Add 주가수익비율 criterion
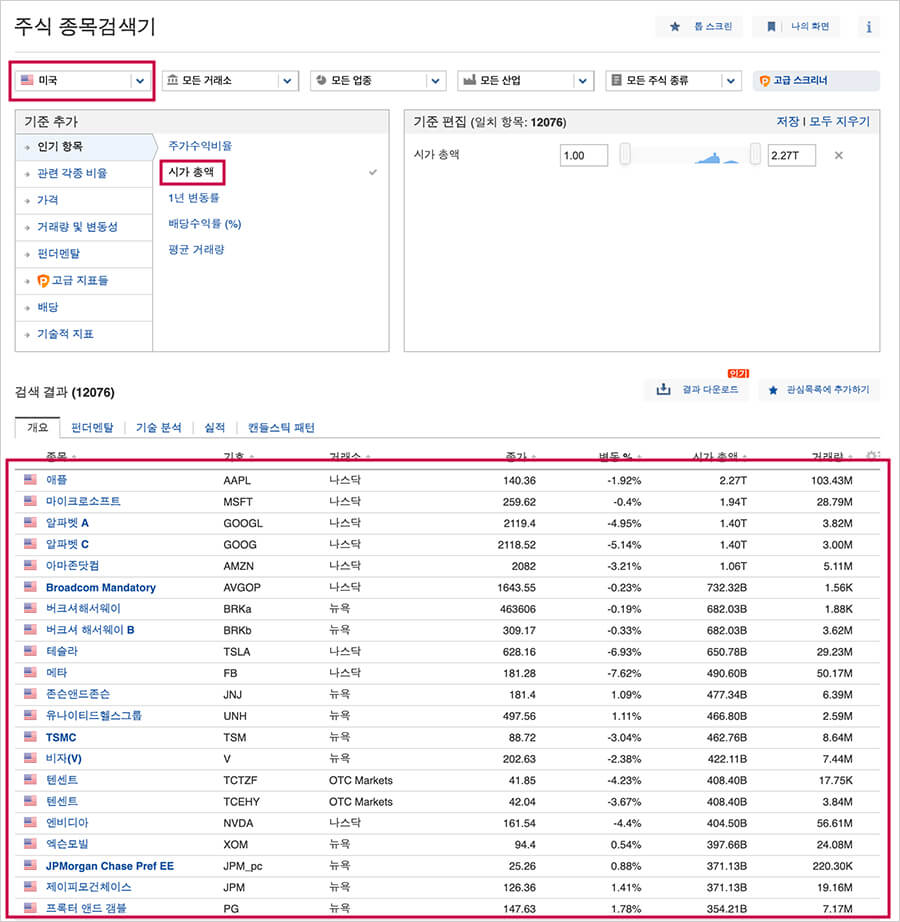The height and width of the screenshot is (922, 900). click(200, 146)
